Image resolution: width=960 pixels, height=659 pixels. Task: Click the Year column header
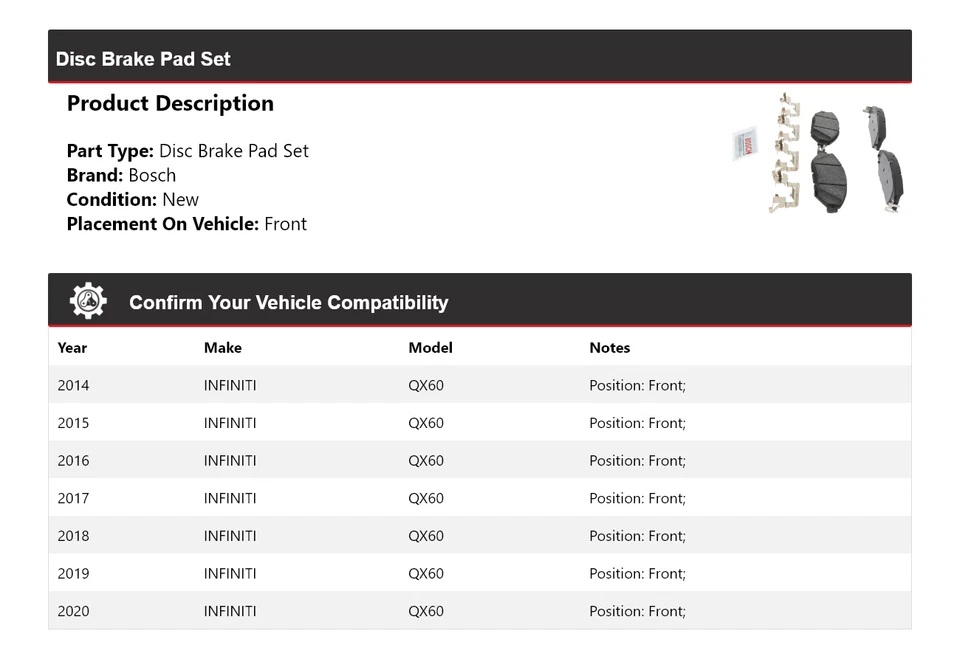click(x=72, y=348)
